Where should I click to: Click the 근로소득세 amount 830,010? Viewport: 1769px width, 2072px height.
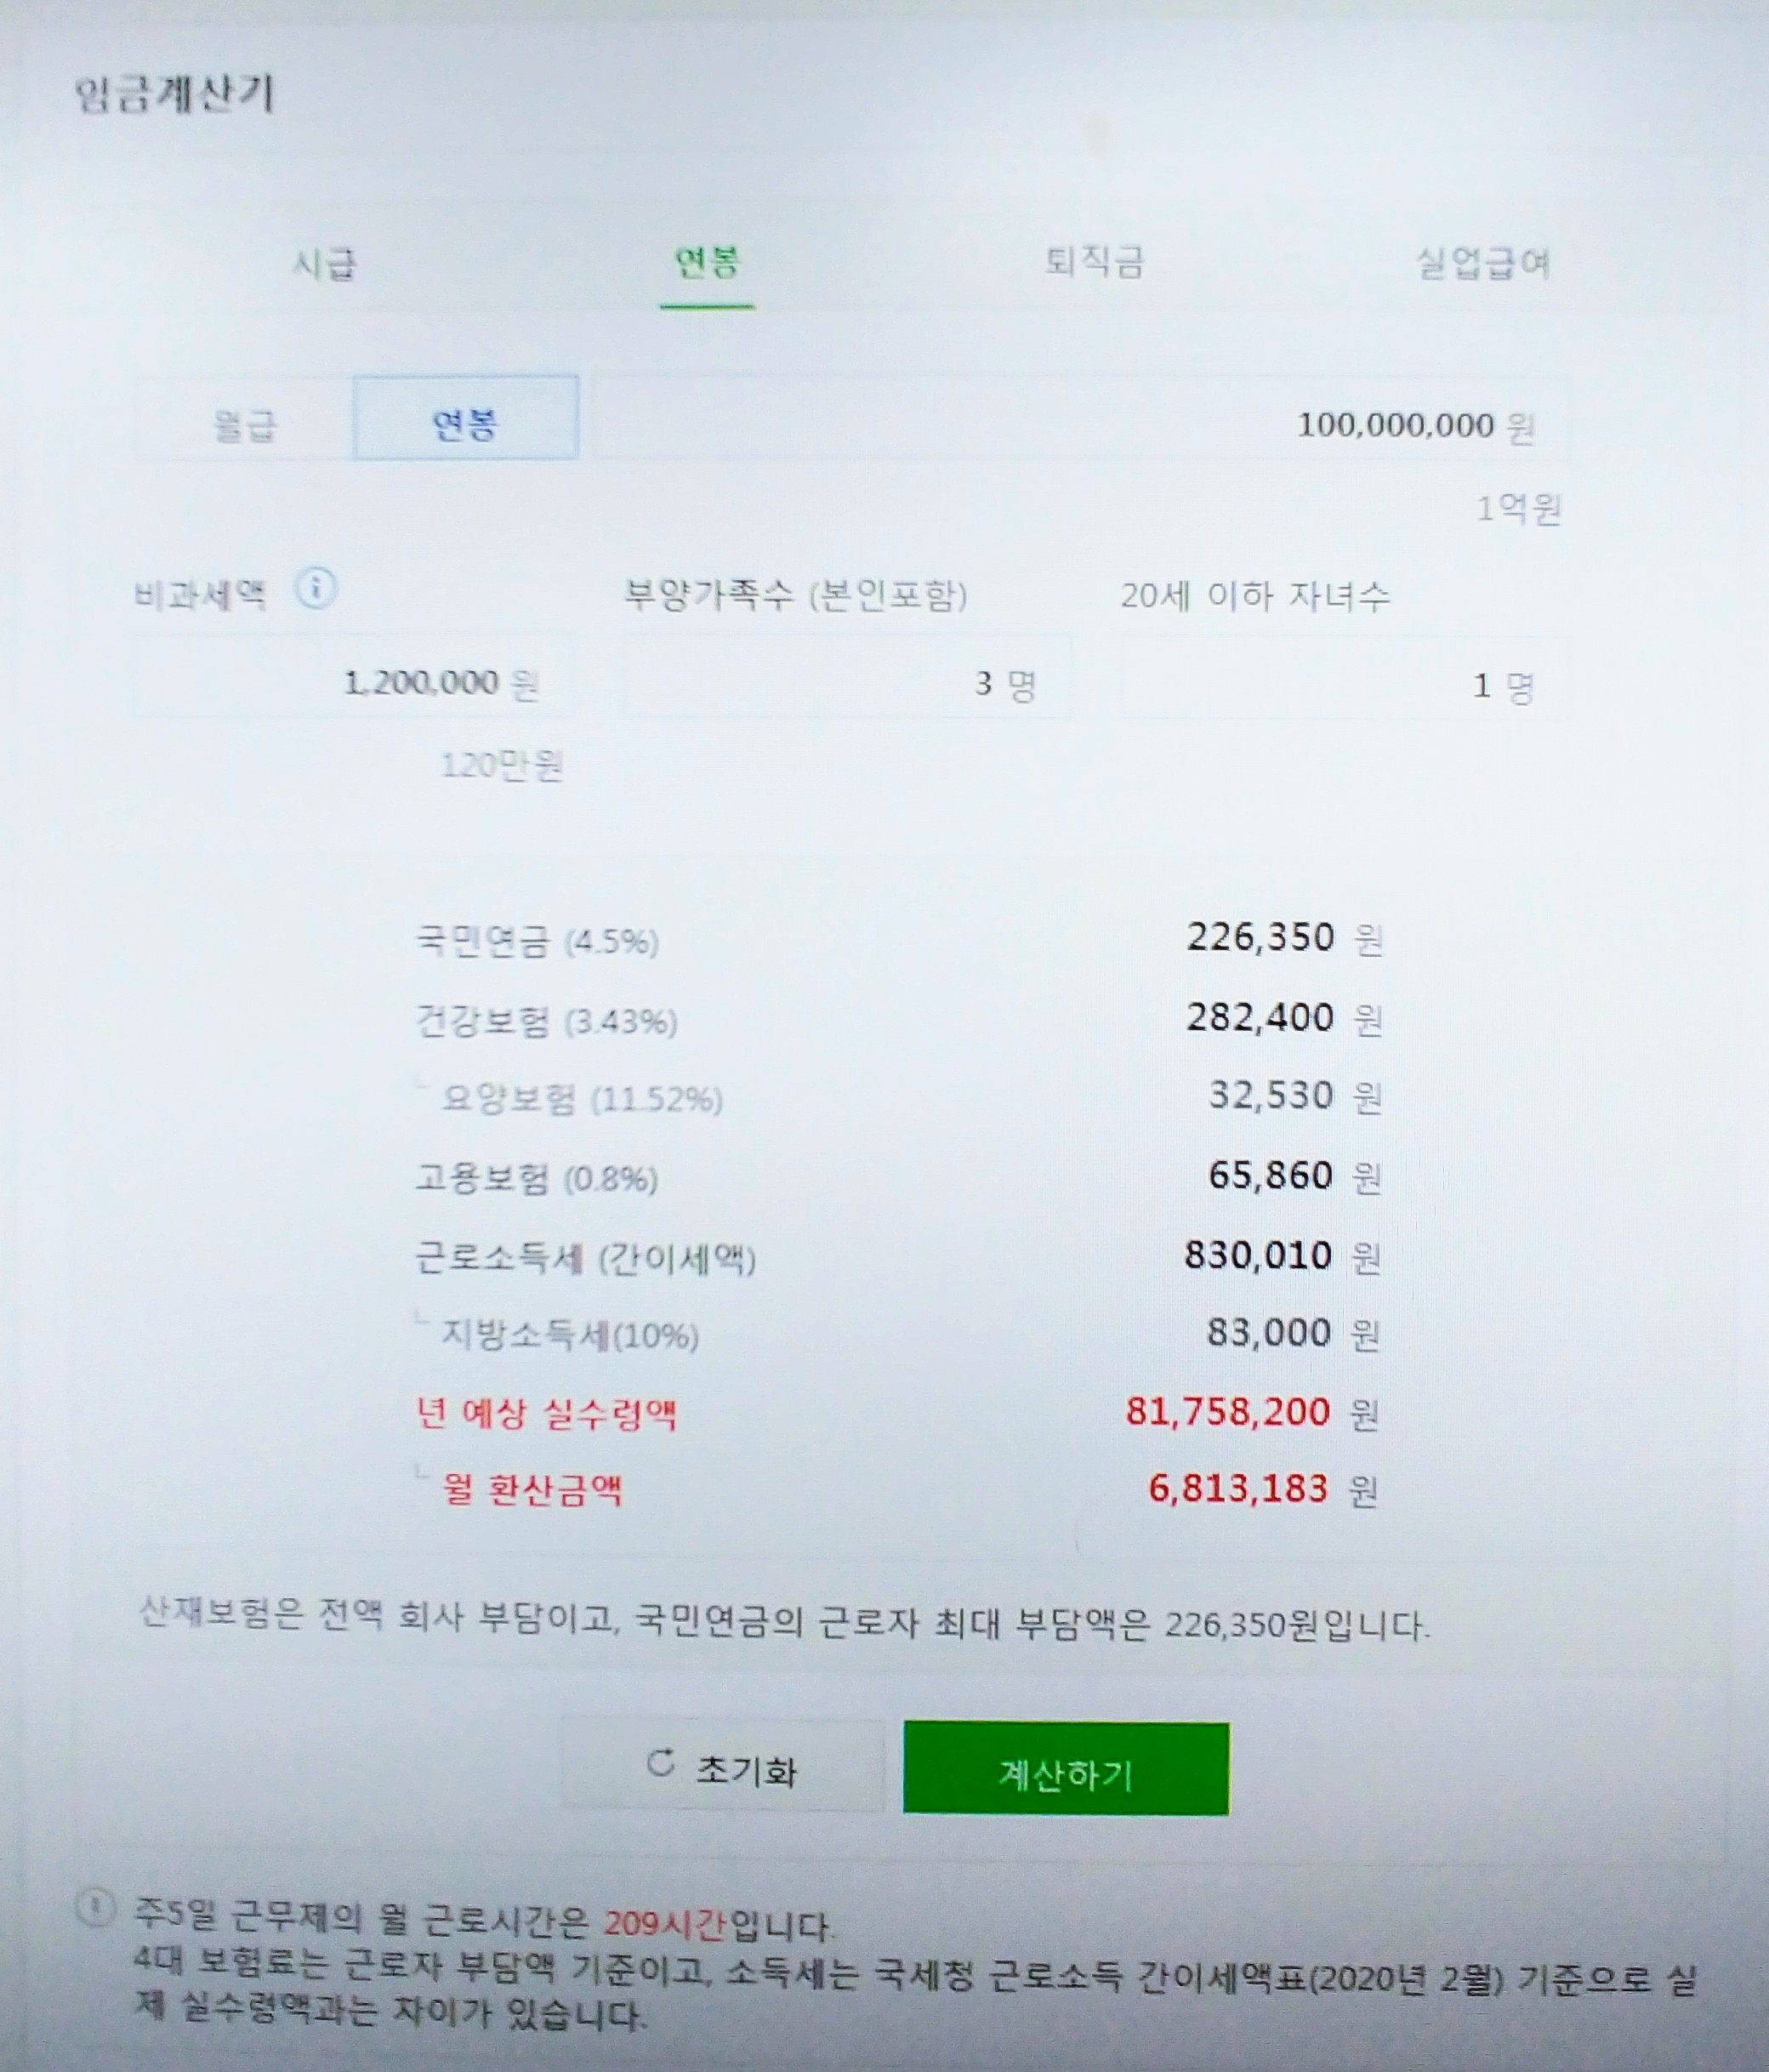(x=1258, y=1254)
